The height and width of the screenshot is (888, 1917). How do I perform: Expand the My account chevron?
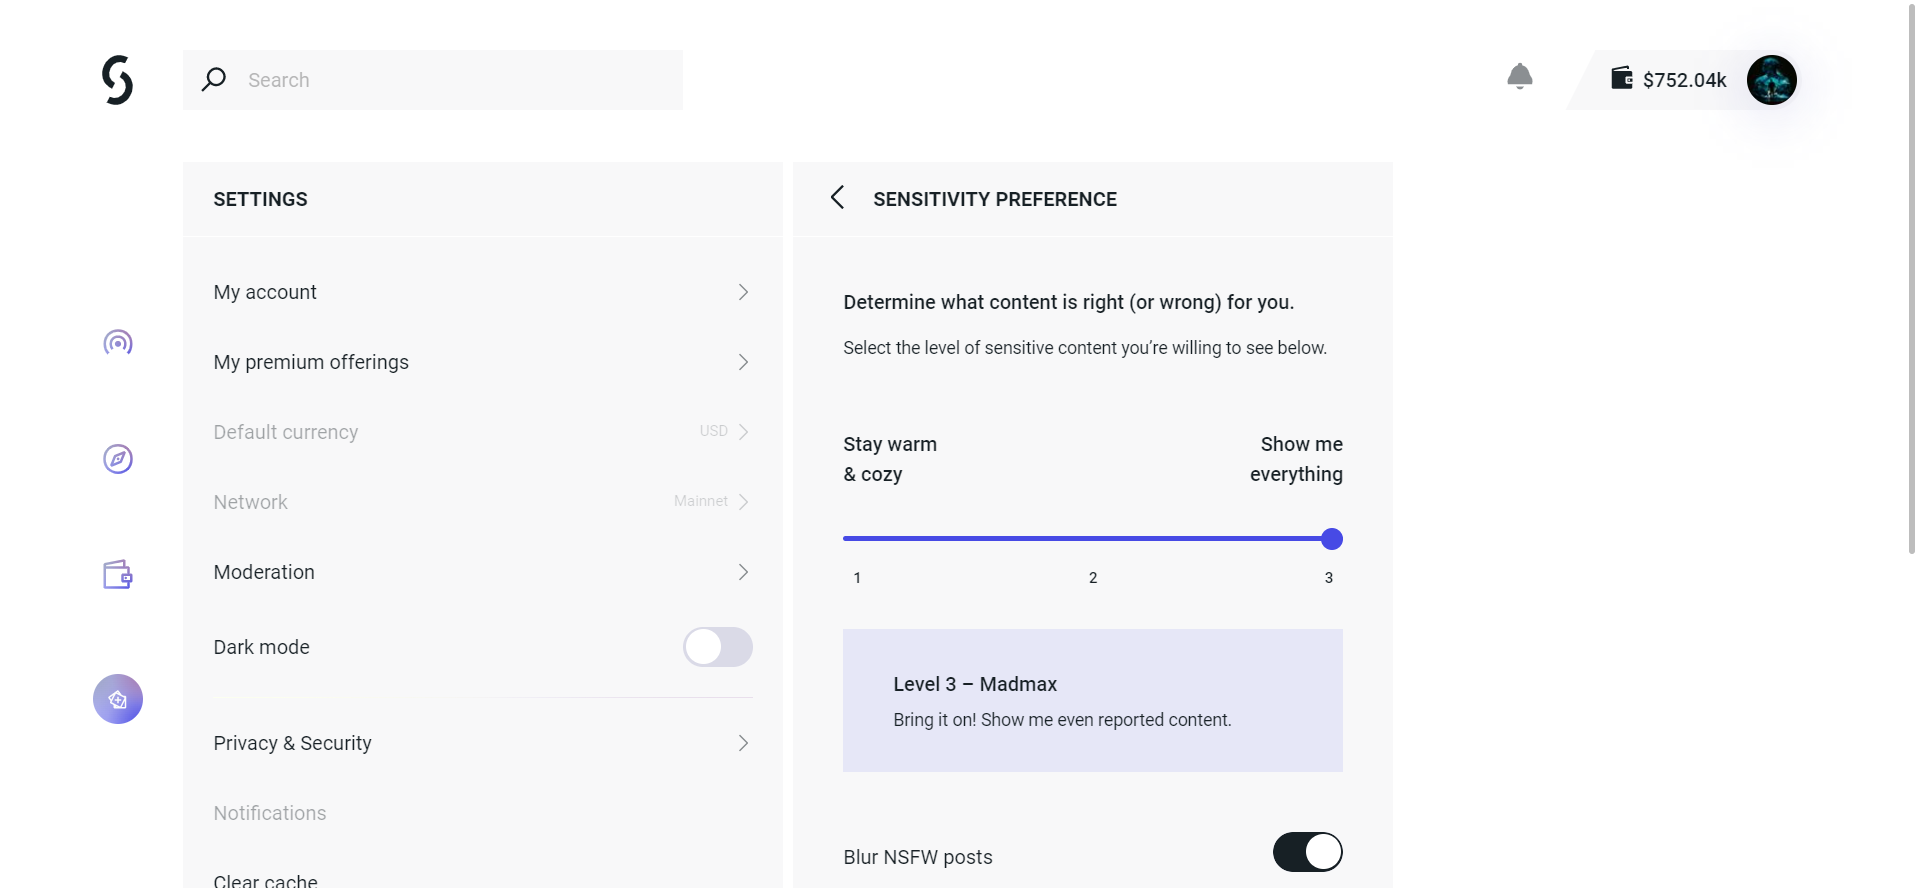tap(743, 292)
